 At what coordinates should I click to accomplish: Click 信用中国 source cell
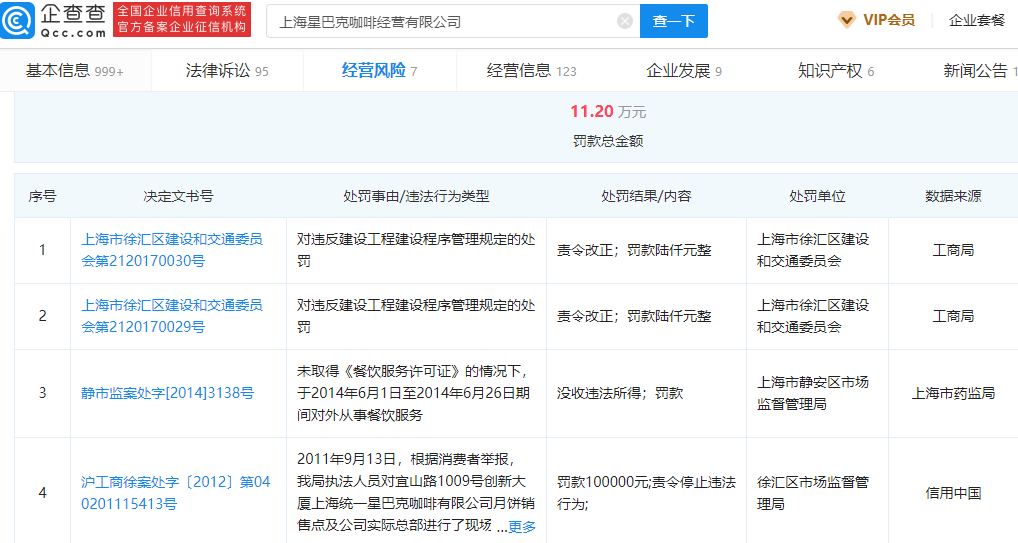(953, 493)
